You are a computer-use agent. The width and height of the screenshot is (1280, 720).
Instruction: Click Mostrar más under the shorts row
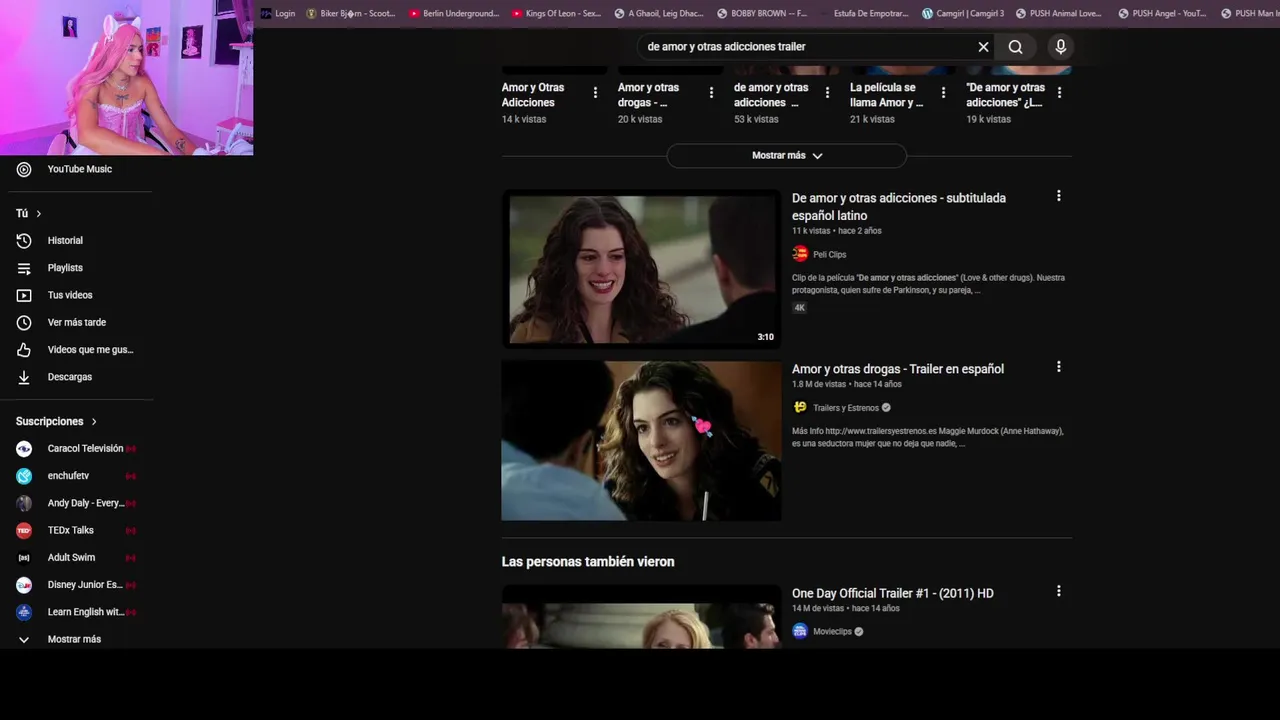click(786, 156)
